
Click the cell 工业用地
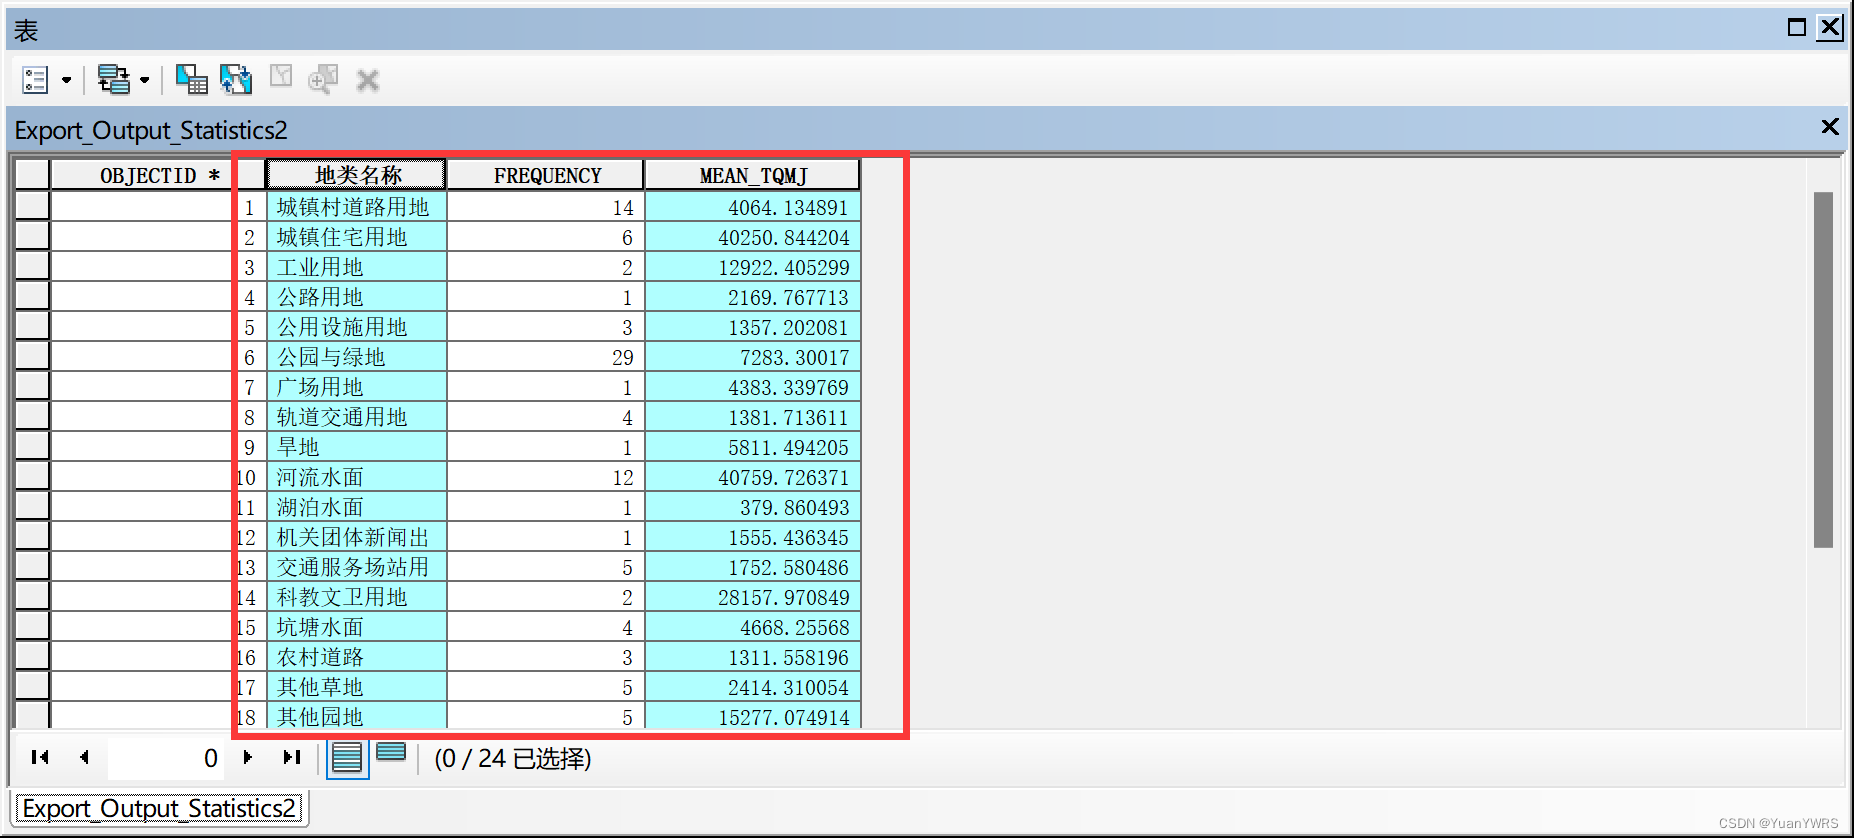[356, 267]
